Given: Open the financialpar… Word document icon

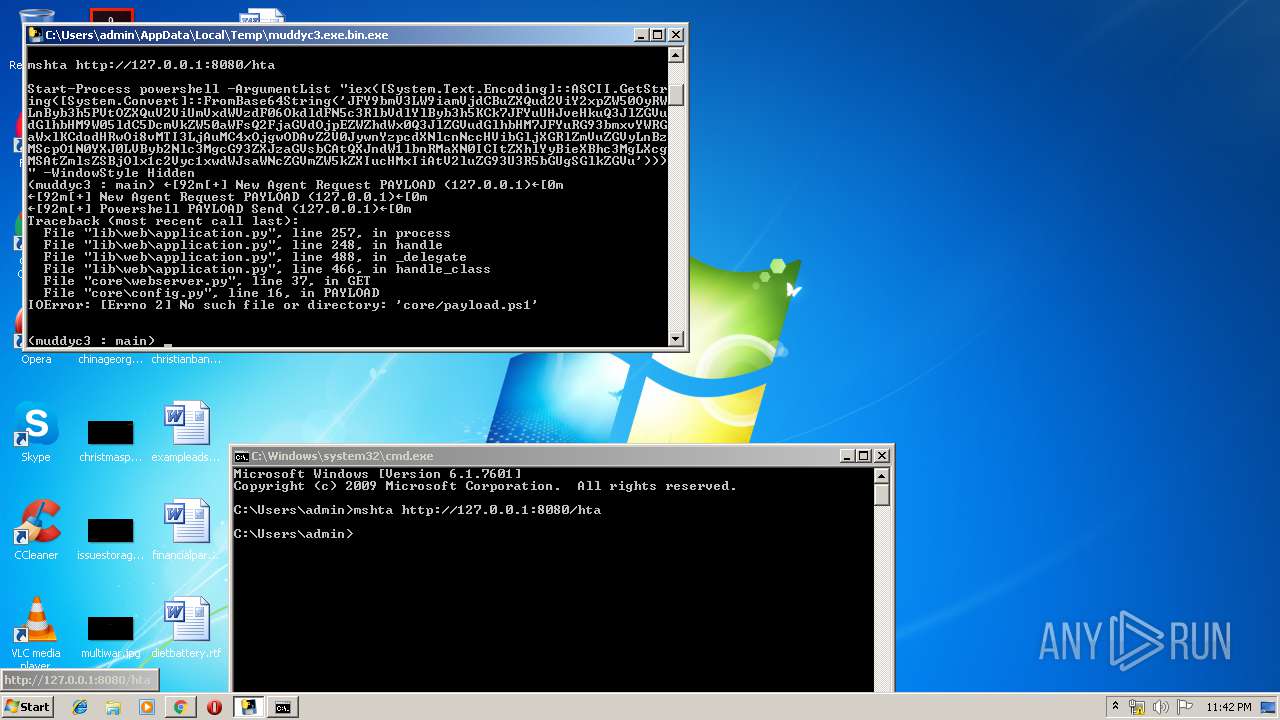Looking at the screenshot, I should [x=186, y=530].
